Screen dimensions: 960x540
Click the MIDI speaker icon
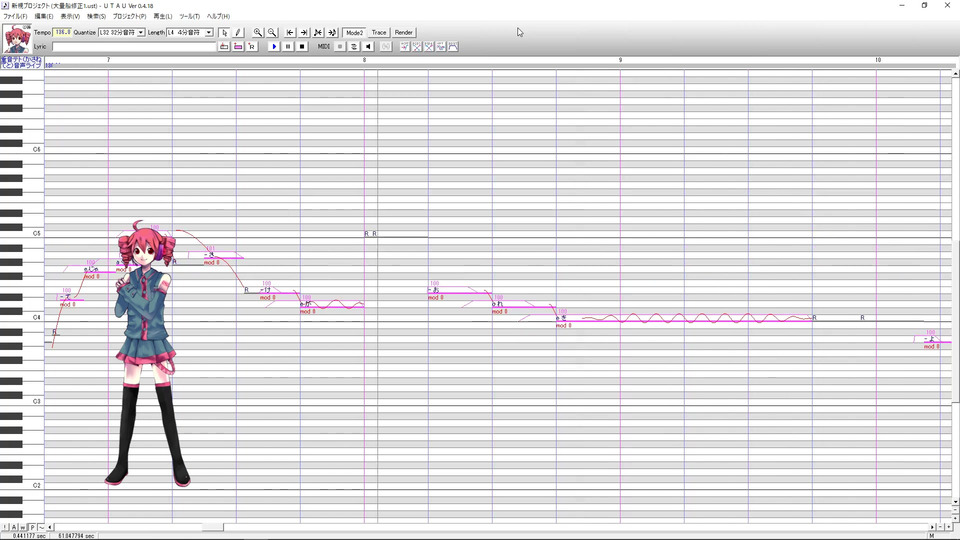coord(368,47)
